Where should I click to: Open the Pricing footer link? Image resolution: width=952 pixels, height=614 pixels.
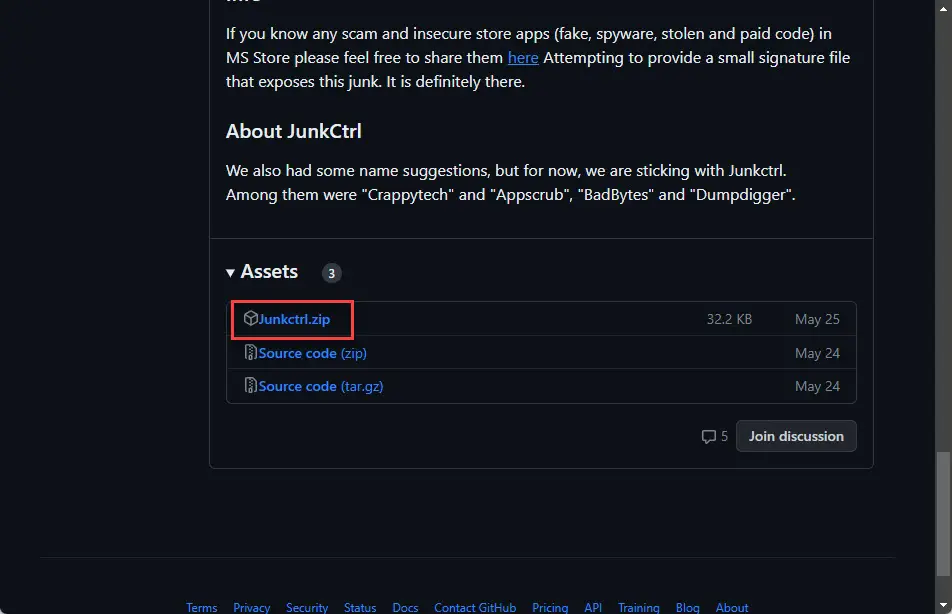[x=550, y=607]
